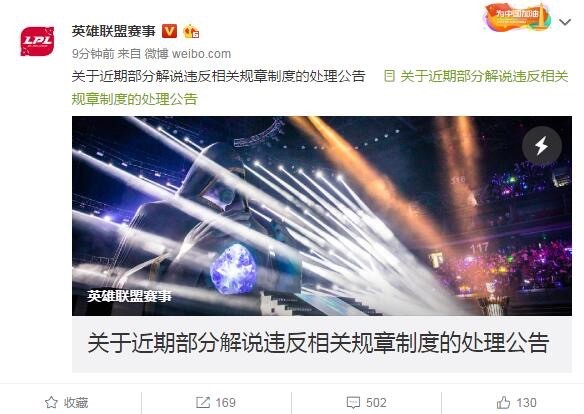Image resolution: width=584 pixels, height=414 pixels.
Task: Open the green article link 关于近期部分解说
Action: (320, 88)
